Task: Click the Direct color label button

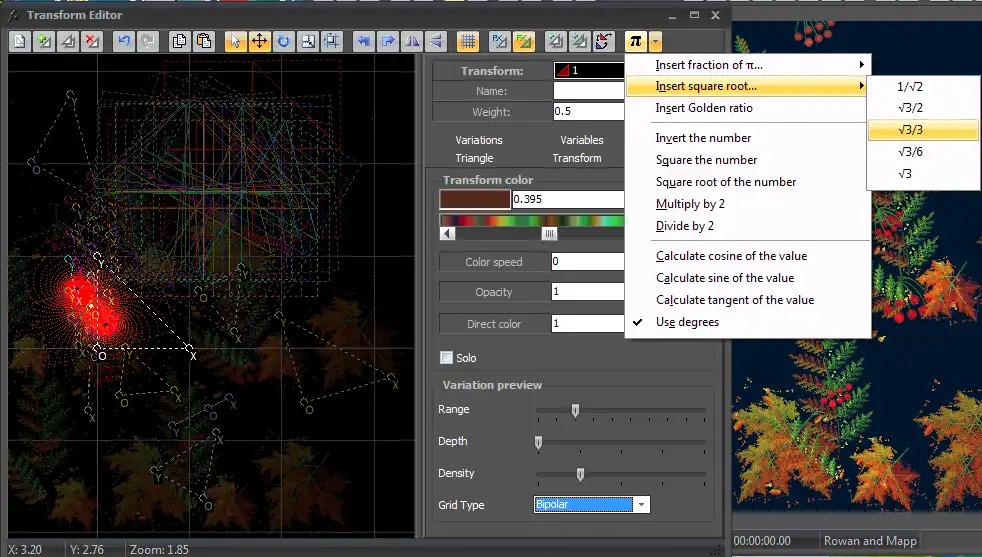Action: click(x=494, y=324)
